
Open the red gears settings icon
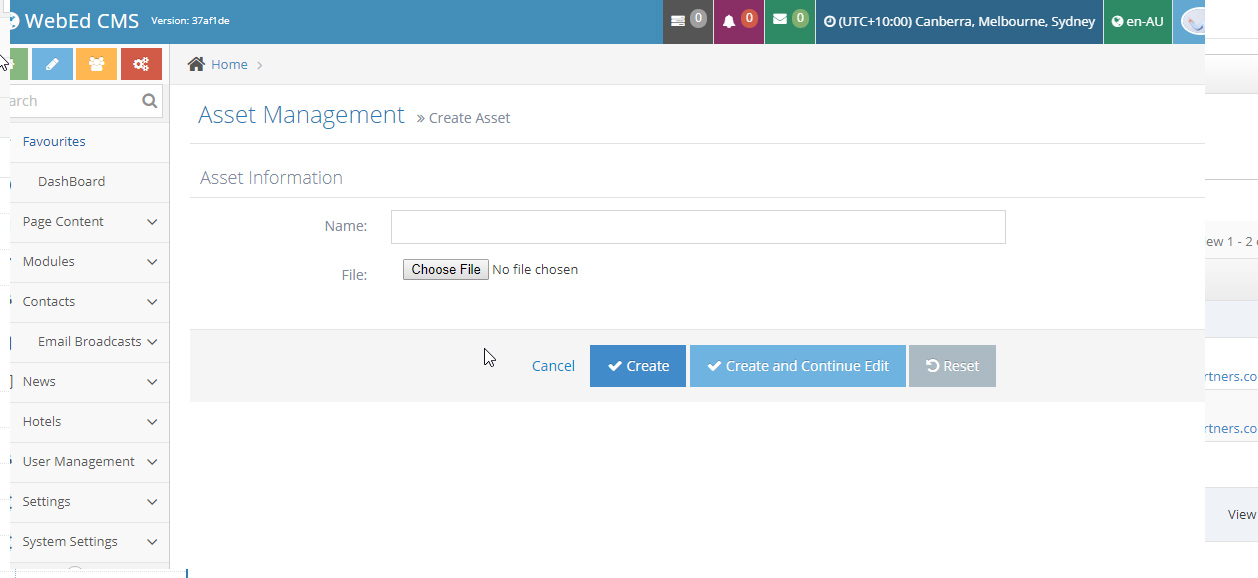141,63
